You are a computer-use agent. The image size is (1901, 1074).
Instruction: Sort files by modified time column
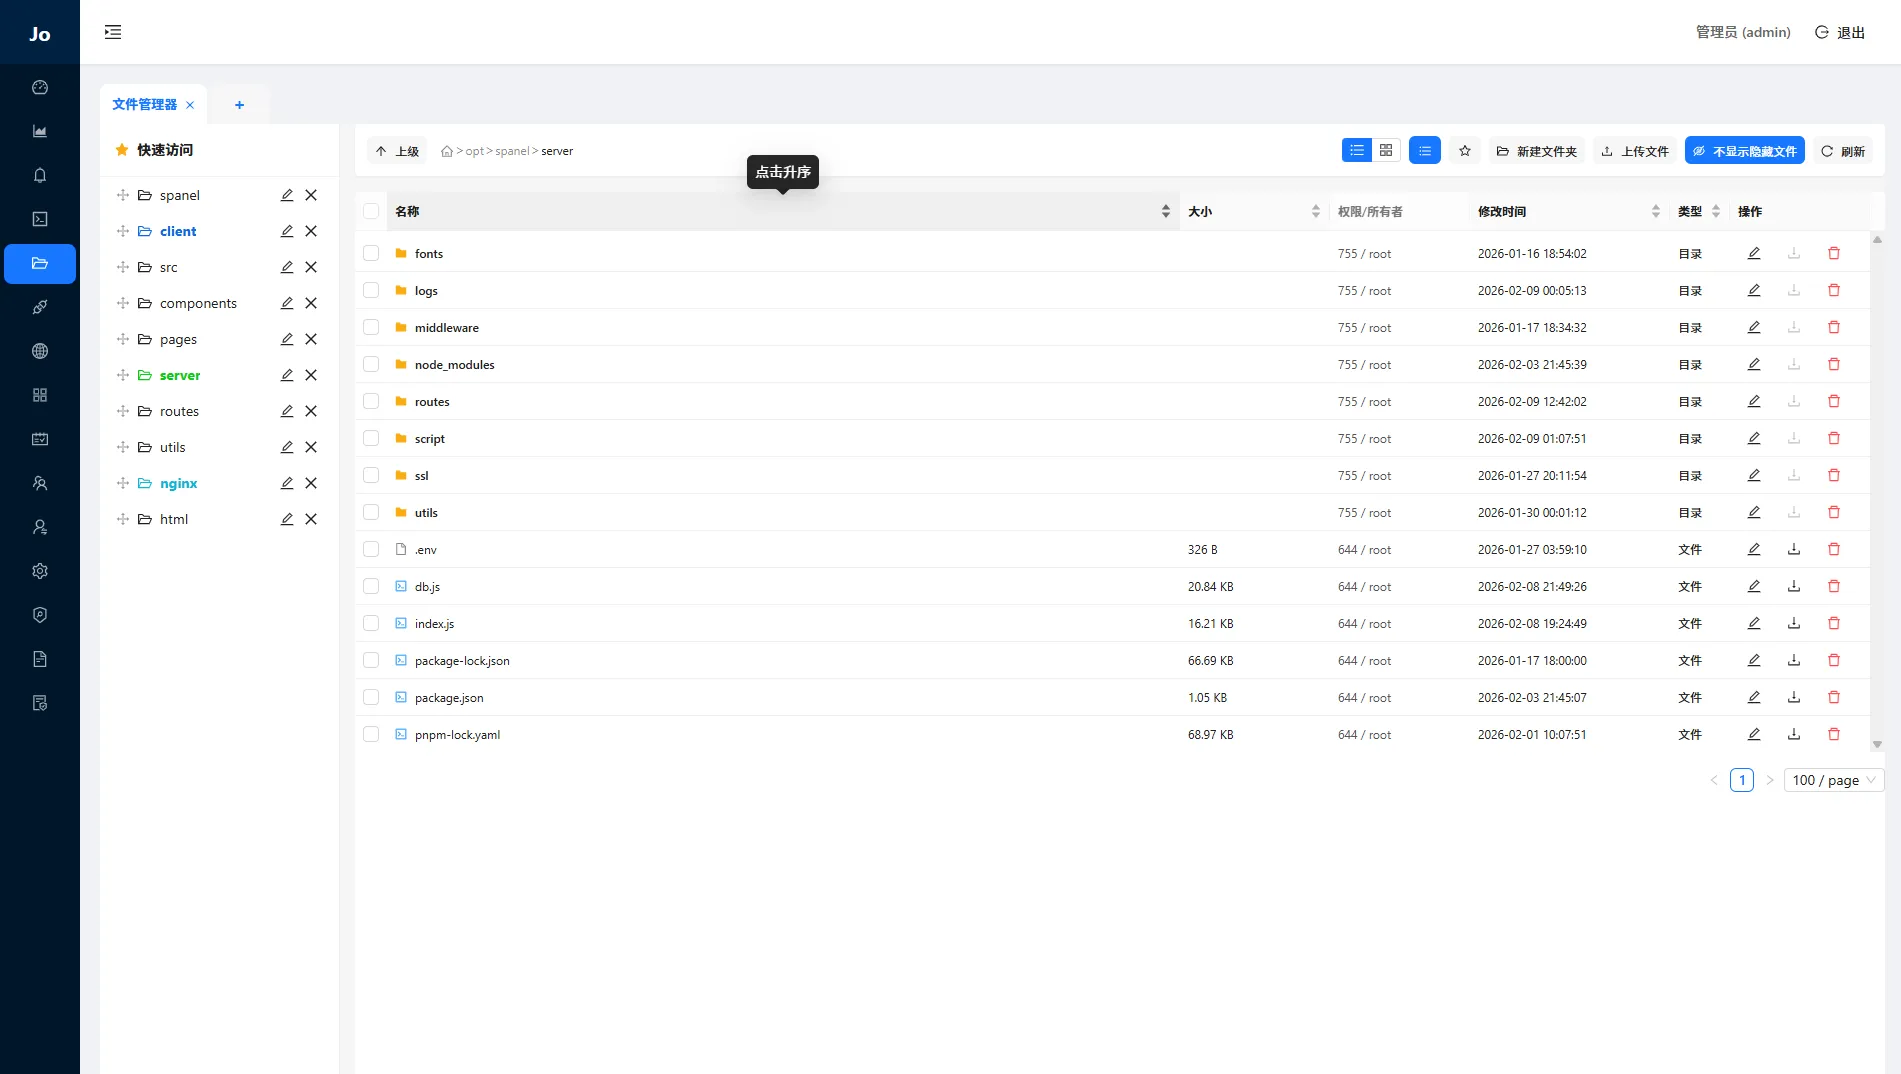coord(1655,211)
